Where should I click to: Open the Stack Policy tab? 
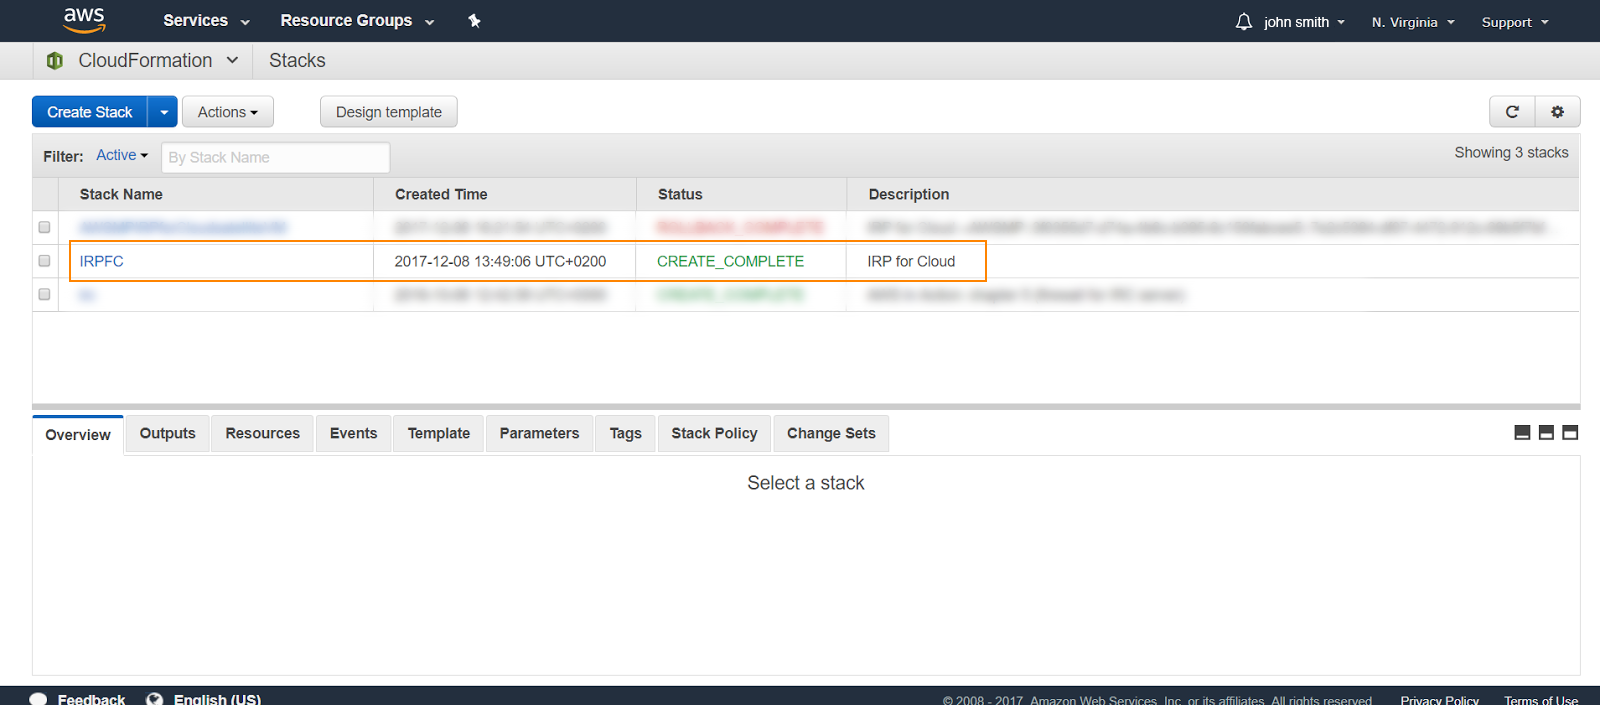point(715,433)
